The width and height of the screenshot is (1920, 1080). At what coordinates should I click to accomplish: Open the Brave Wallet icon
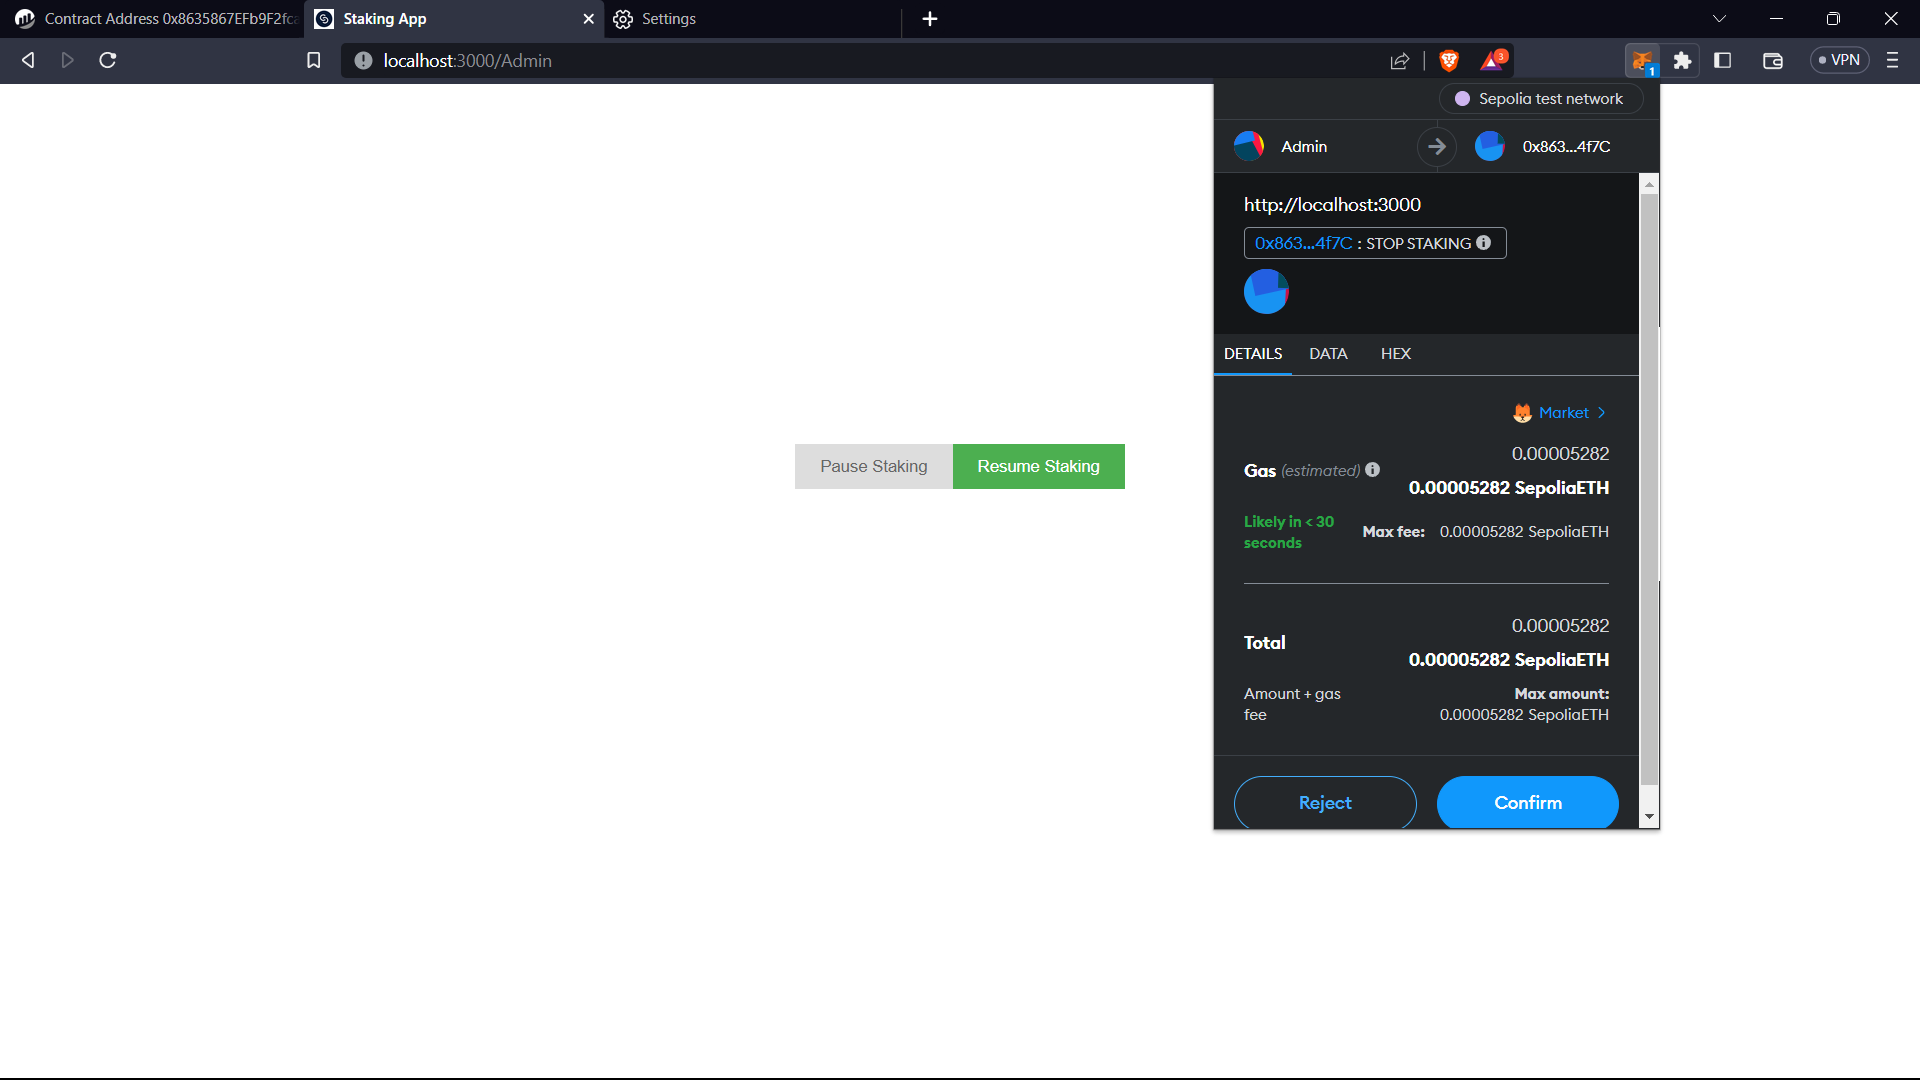[x=1772, y=60]
